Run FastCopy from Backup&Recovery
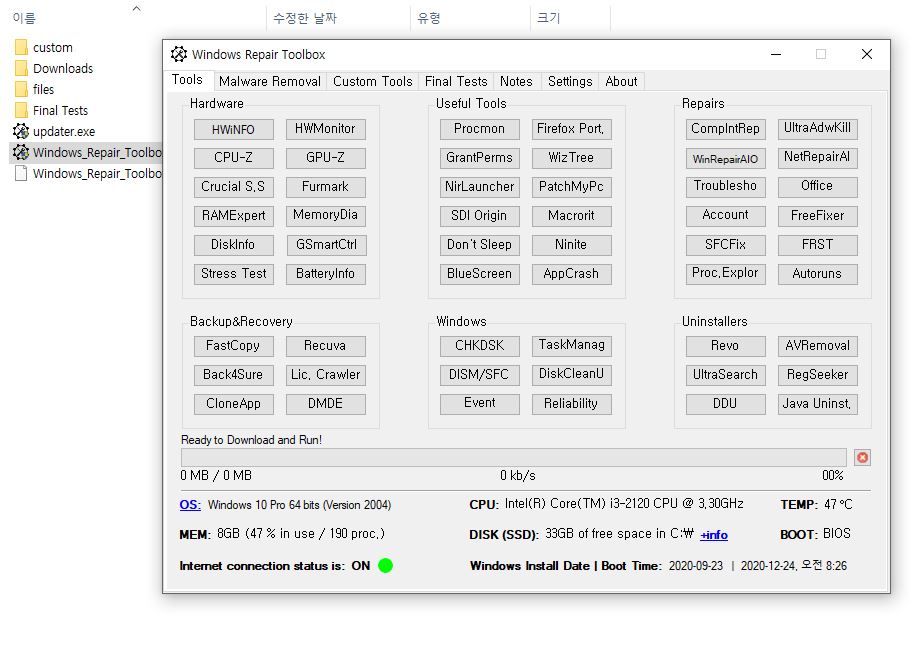Viewport: 922px width, 670px height. (x=233, y=346)
